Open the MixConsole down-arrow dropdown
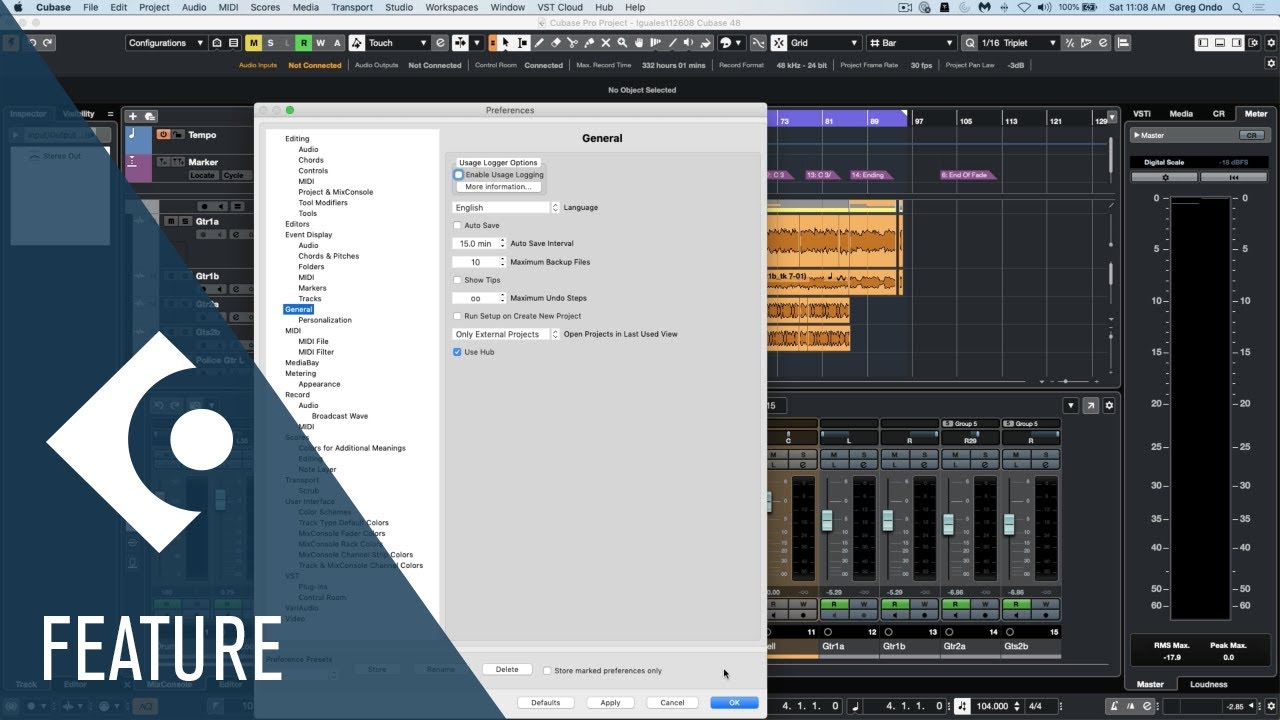This screenshot has height=720, width=1280. point(1071,405)
